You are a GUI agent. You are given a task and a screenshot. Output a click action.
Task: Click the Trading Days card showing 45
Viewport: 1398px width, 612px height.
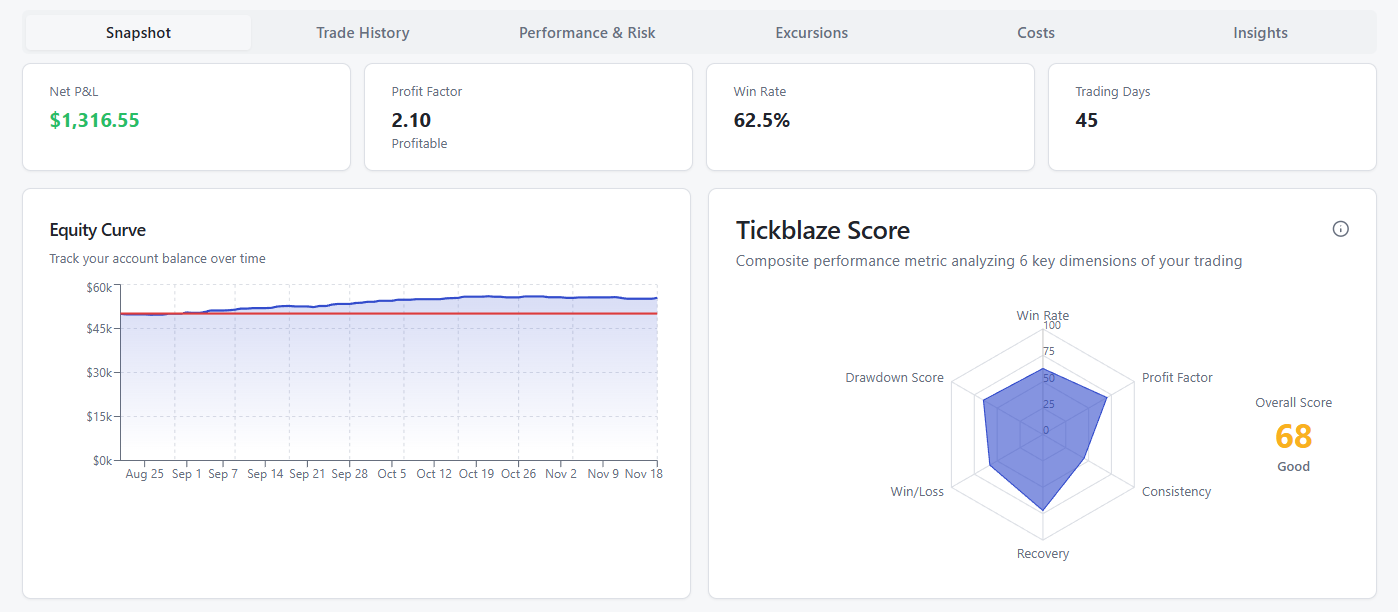click(x=1212, y=117)
